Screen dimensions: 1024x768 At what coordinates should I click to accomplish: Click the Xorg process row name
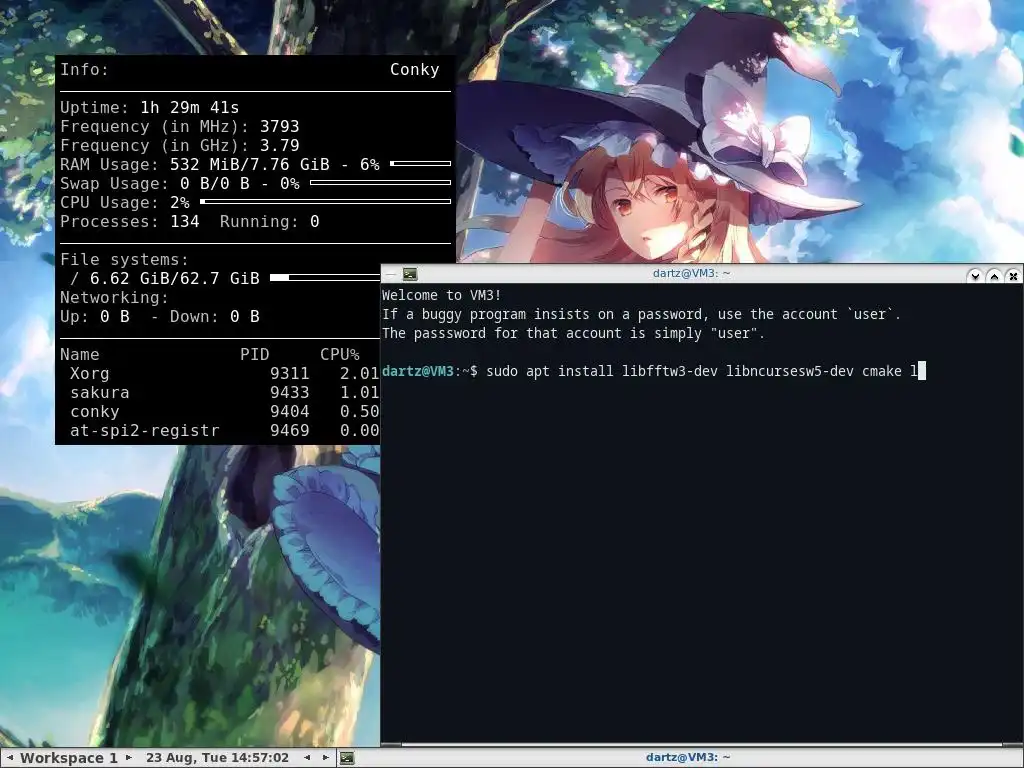point(89,374)
